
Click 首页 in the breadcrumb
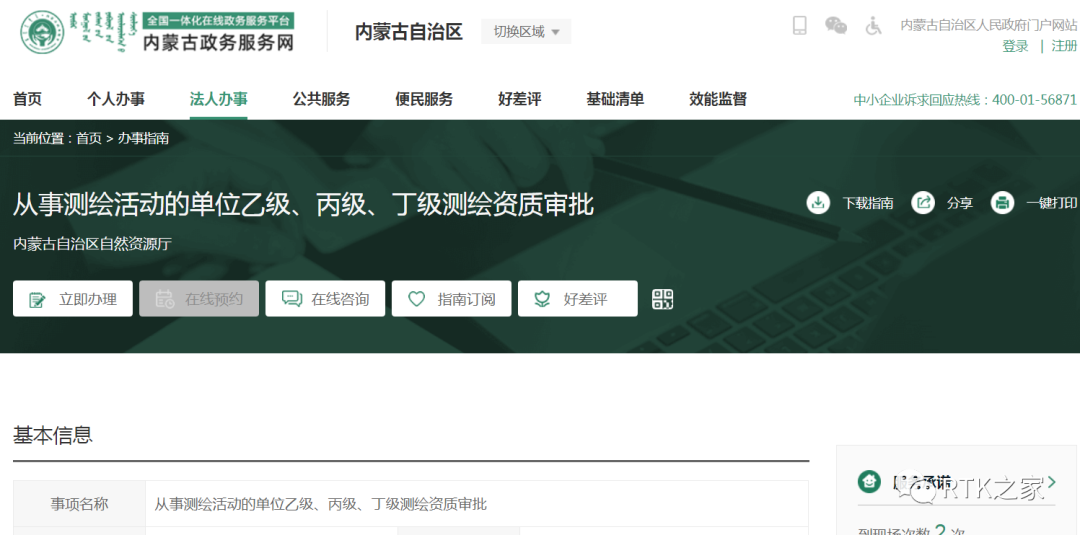point(89,138)
